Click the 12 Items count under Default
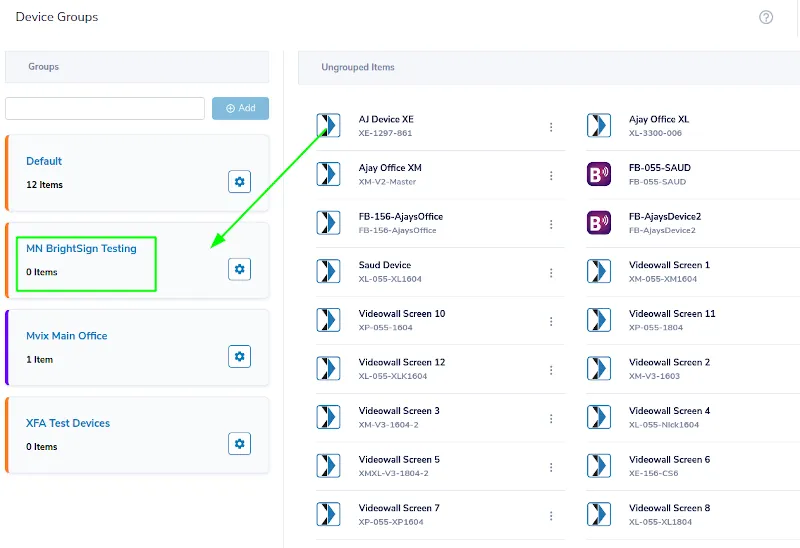Screen dimensions: 800x548 click(x=44, y=185)
